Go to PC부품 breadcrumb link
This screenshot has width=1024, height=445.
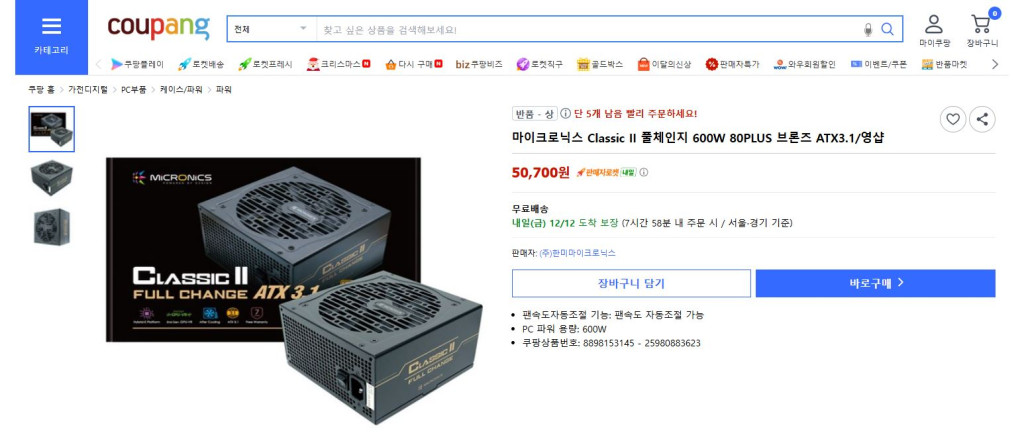pyautogui.click(x=134, y=90)
